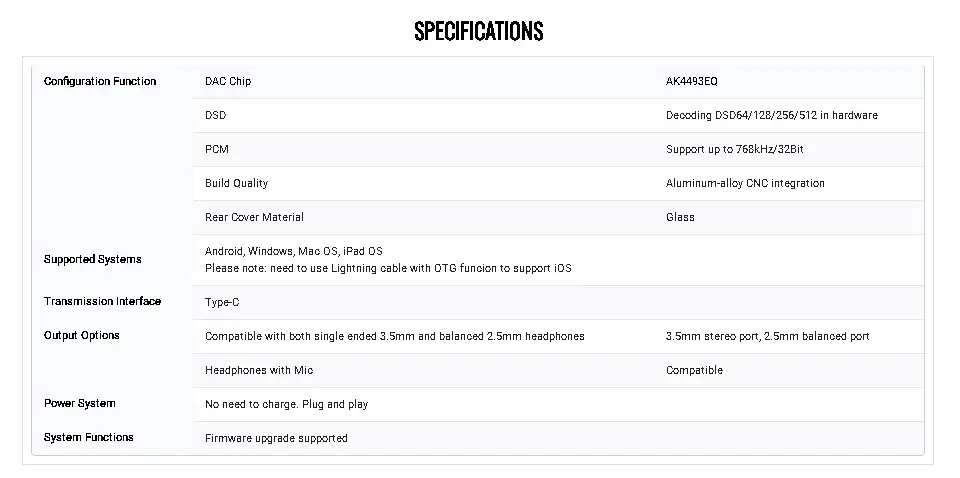This screenshot has width=960, height=478.
Task: Click Support up to 768kHz/32Bit value
Action: pyautogui.click(x=735, y=149)
